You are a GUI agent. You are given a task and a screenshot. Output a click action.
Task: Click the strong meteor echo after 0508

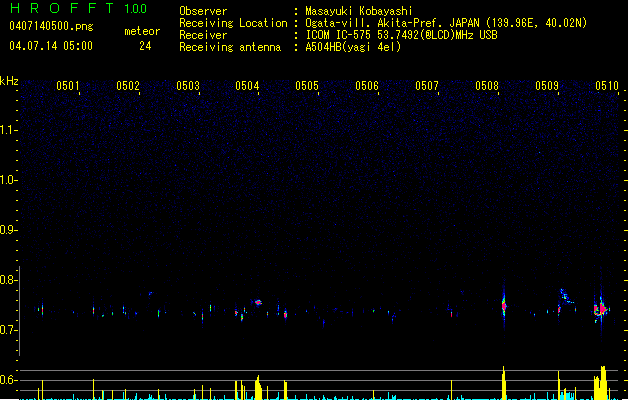[x=504, y=306]
